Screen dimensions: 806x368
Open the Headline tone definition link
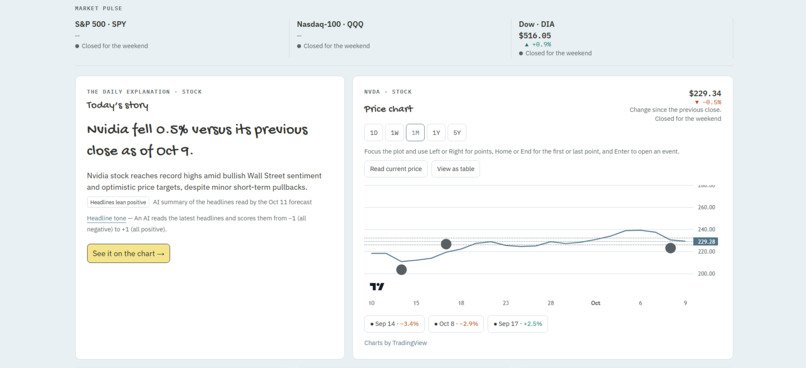(106, 218)
